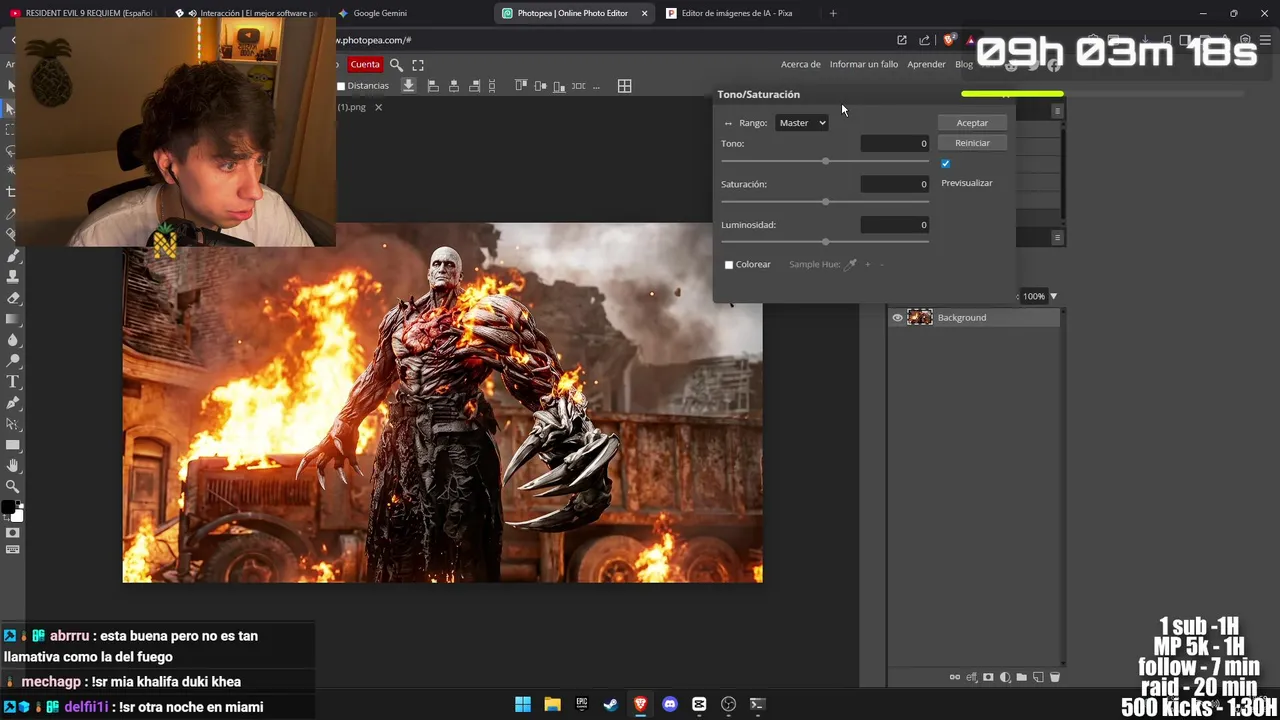1280x720 pixels.
Task: Align top edges in the options bar
Action: 521,86
